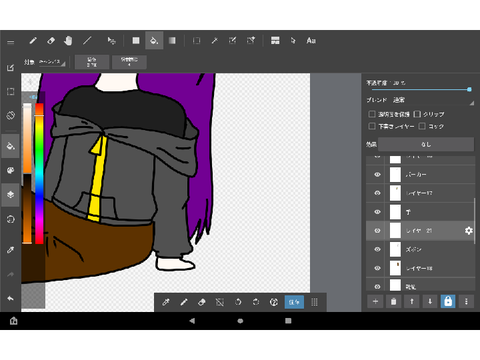Tap deselect icon in bottom shortcut bar

[220, 302]
